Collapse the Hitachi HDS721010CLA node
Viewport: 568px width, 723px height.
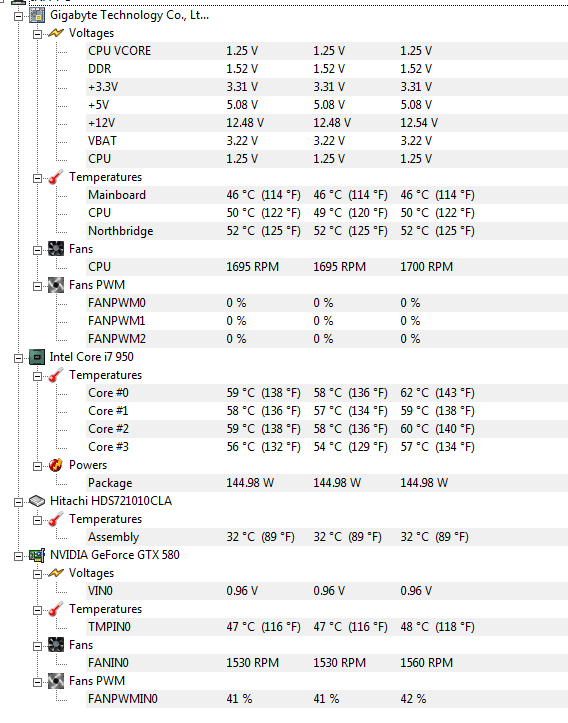point(18,502)
